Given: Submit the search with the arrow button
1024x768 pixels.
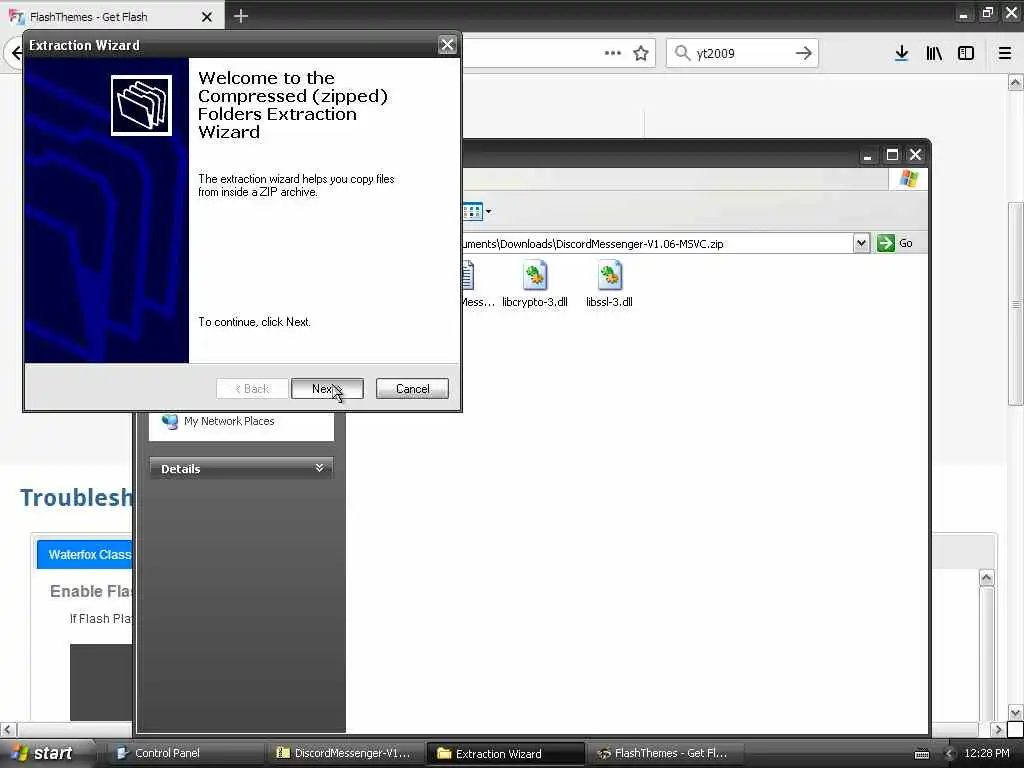Looking at the screenshot, I should pos(804,54).
